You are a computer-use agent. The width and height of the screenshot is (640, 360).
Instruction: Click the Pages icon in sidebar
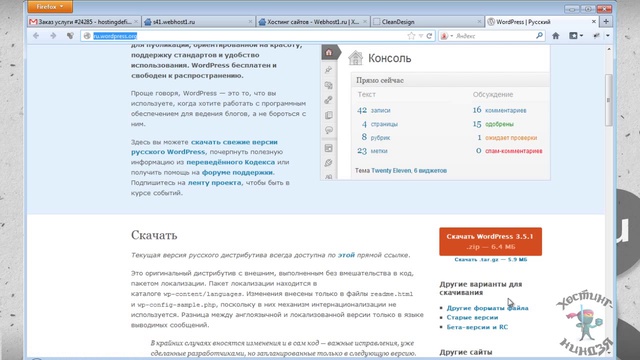(x=329, y=115)
